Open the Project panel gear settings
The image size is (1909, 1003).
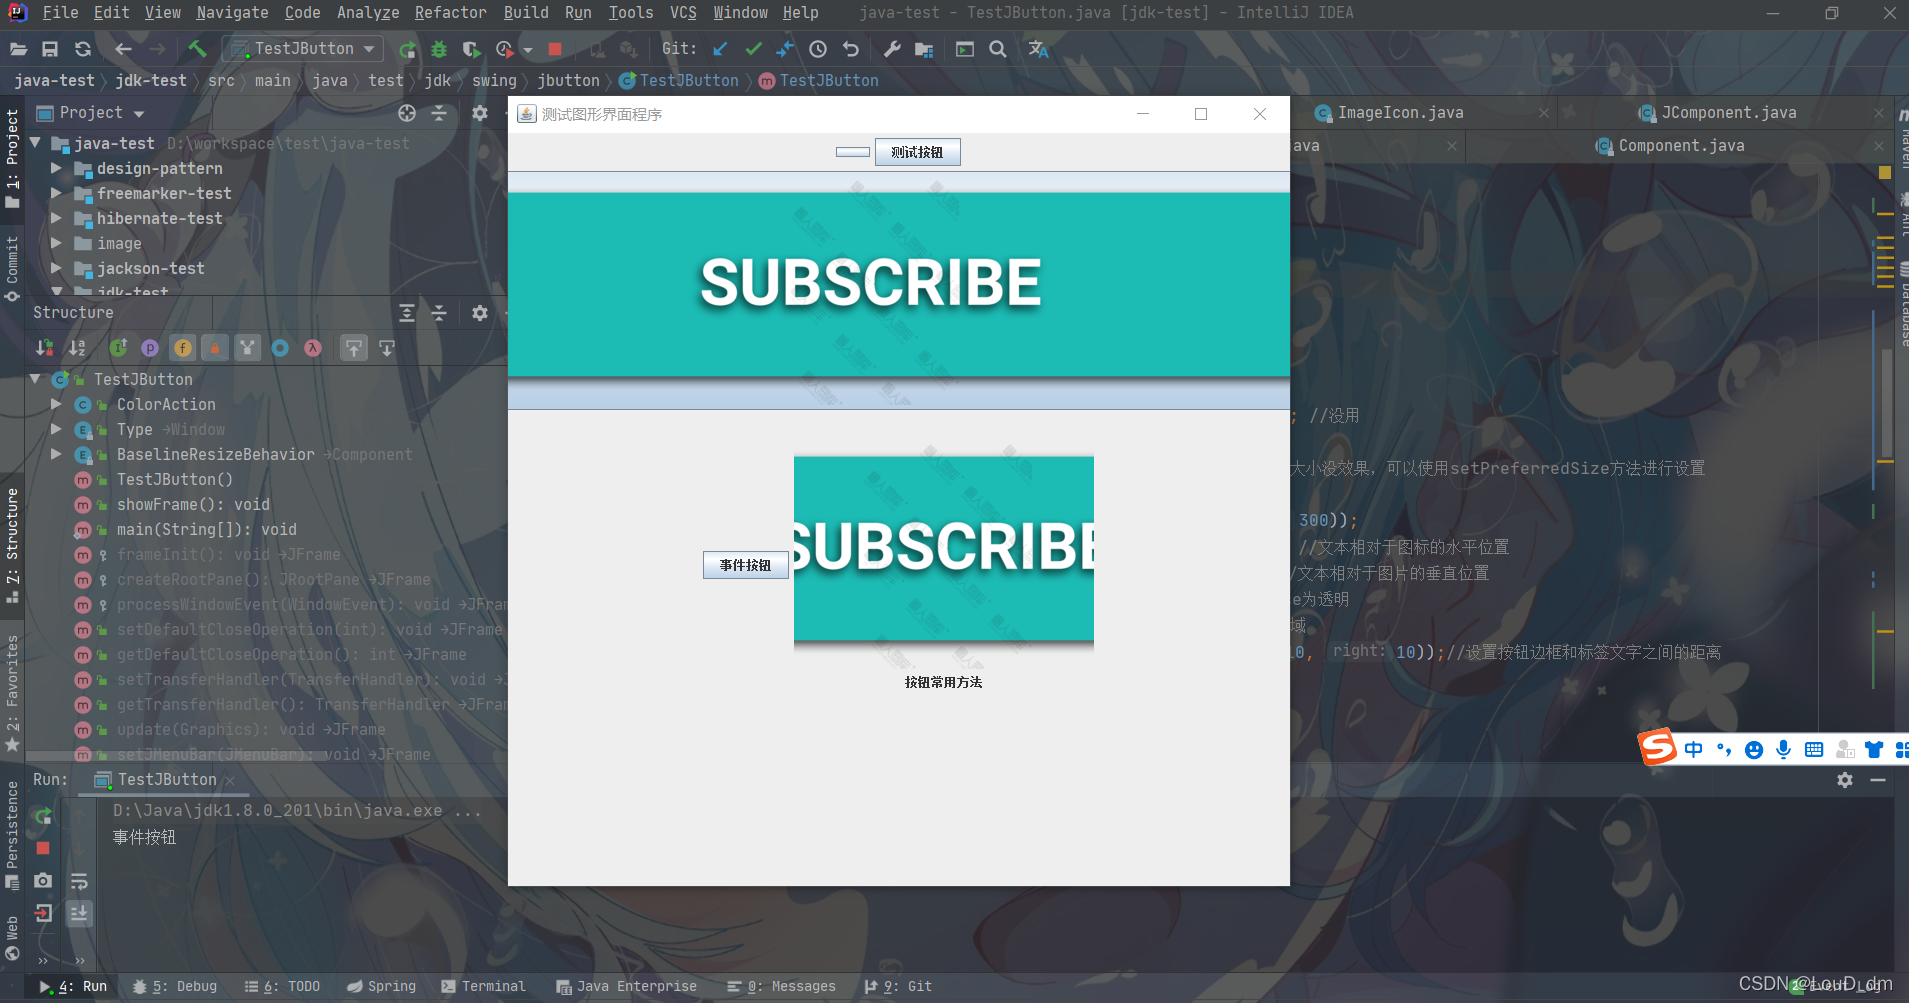[480, 113]
